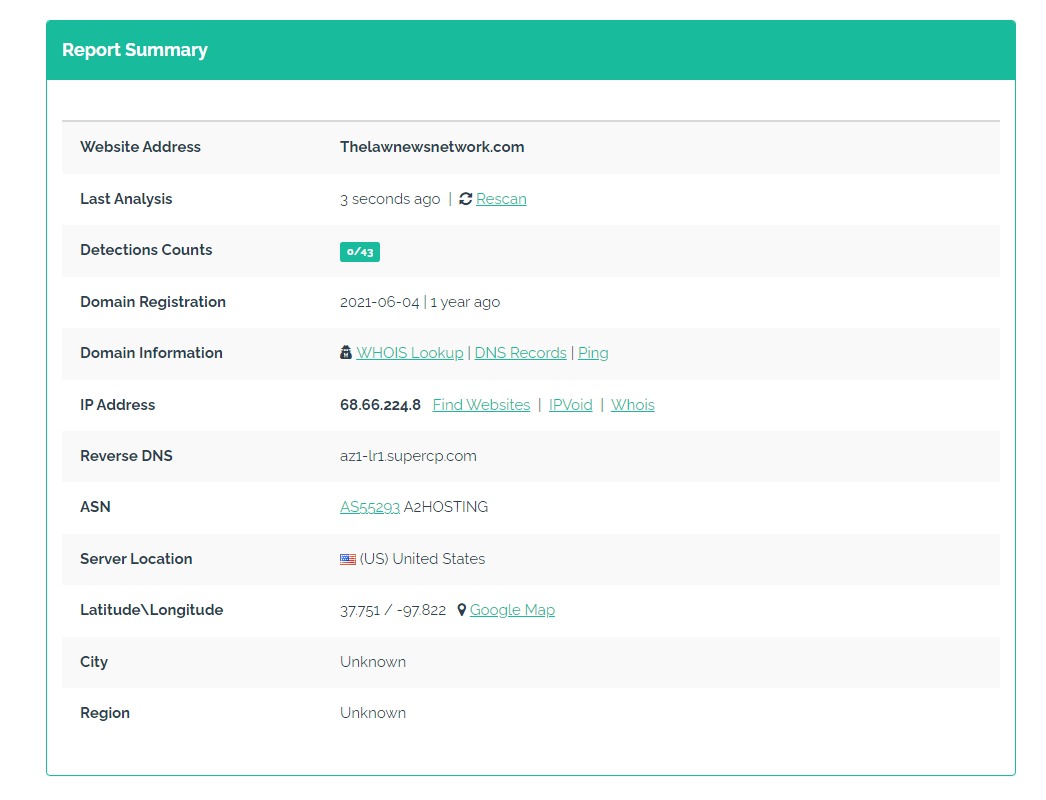Screen dimensions: 1046x800
Task: Click the Unknown value in Region row
Action: (373, 713)
